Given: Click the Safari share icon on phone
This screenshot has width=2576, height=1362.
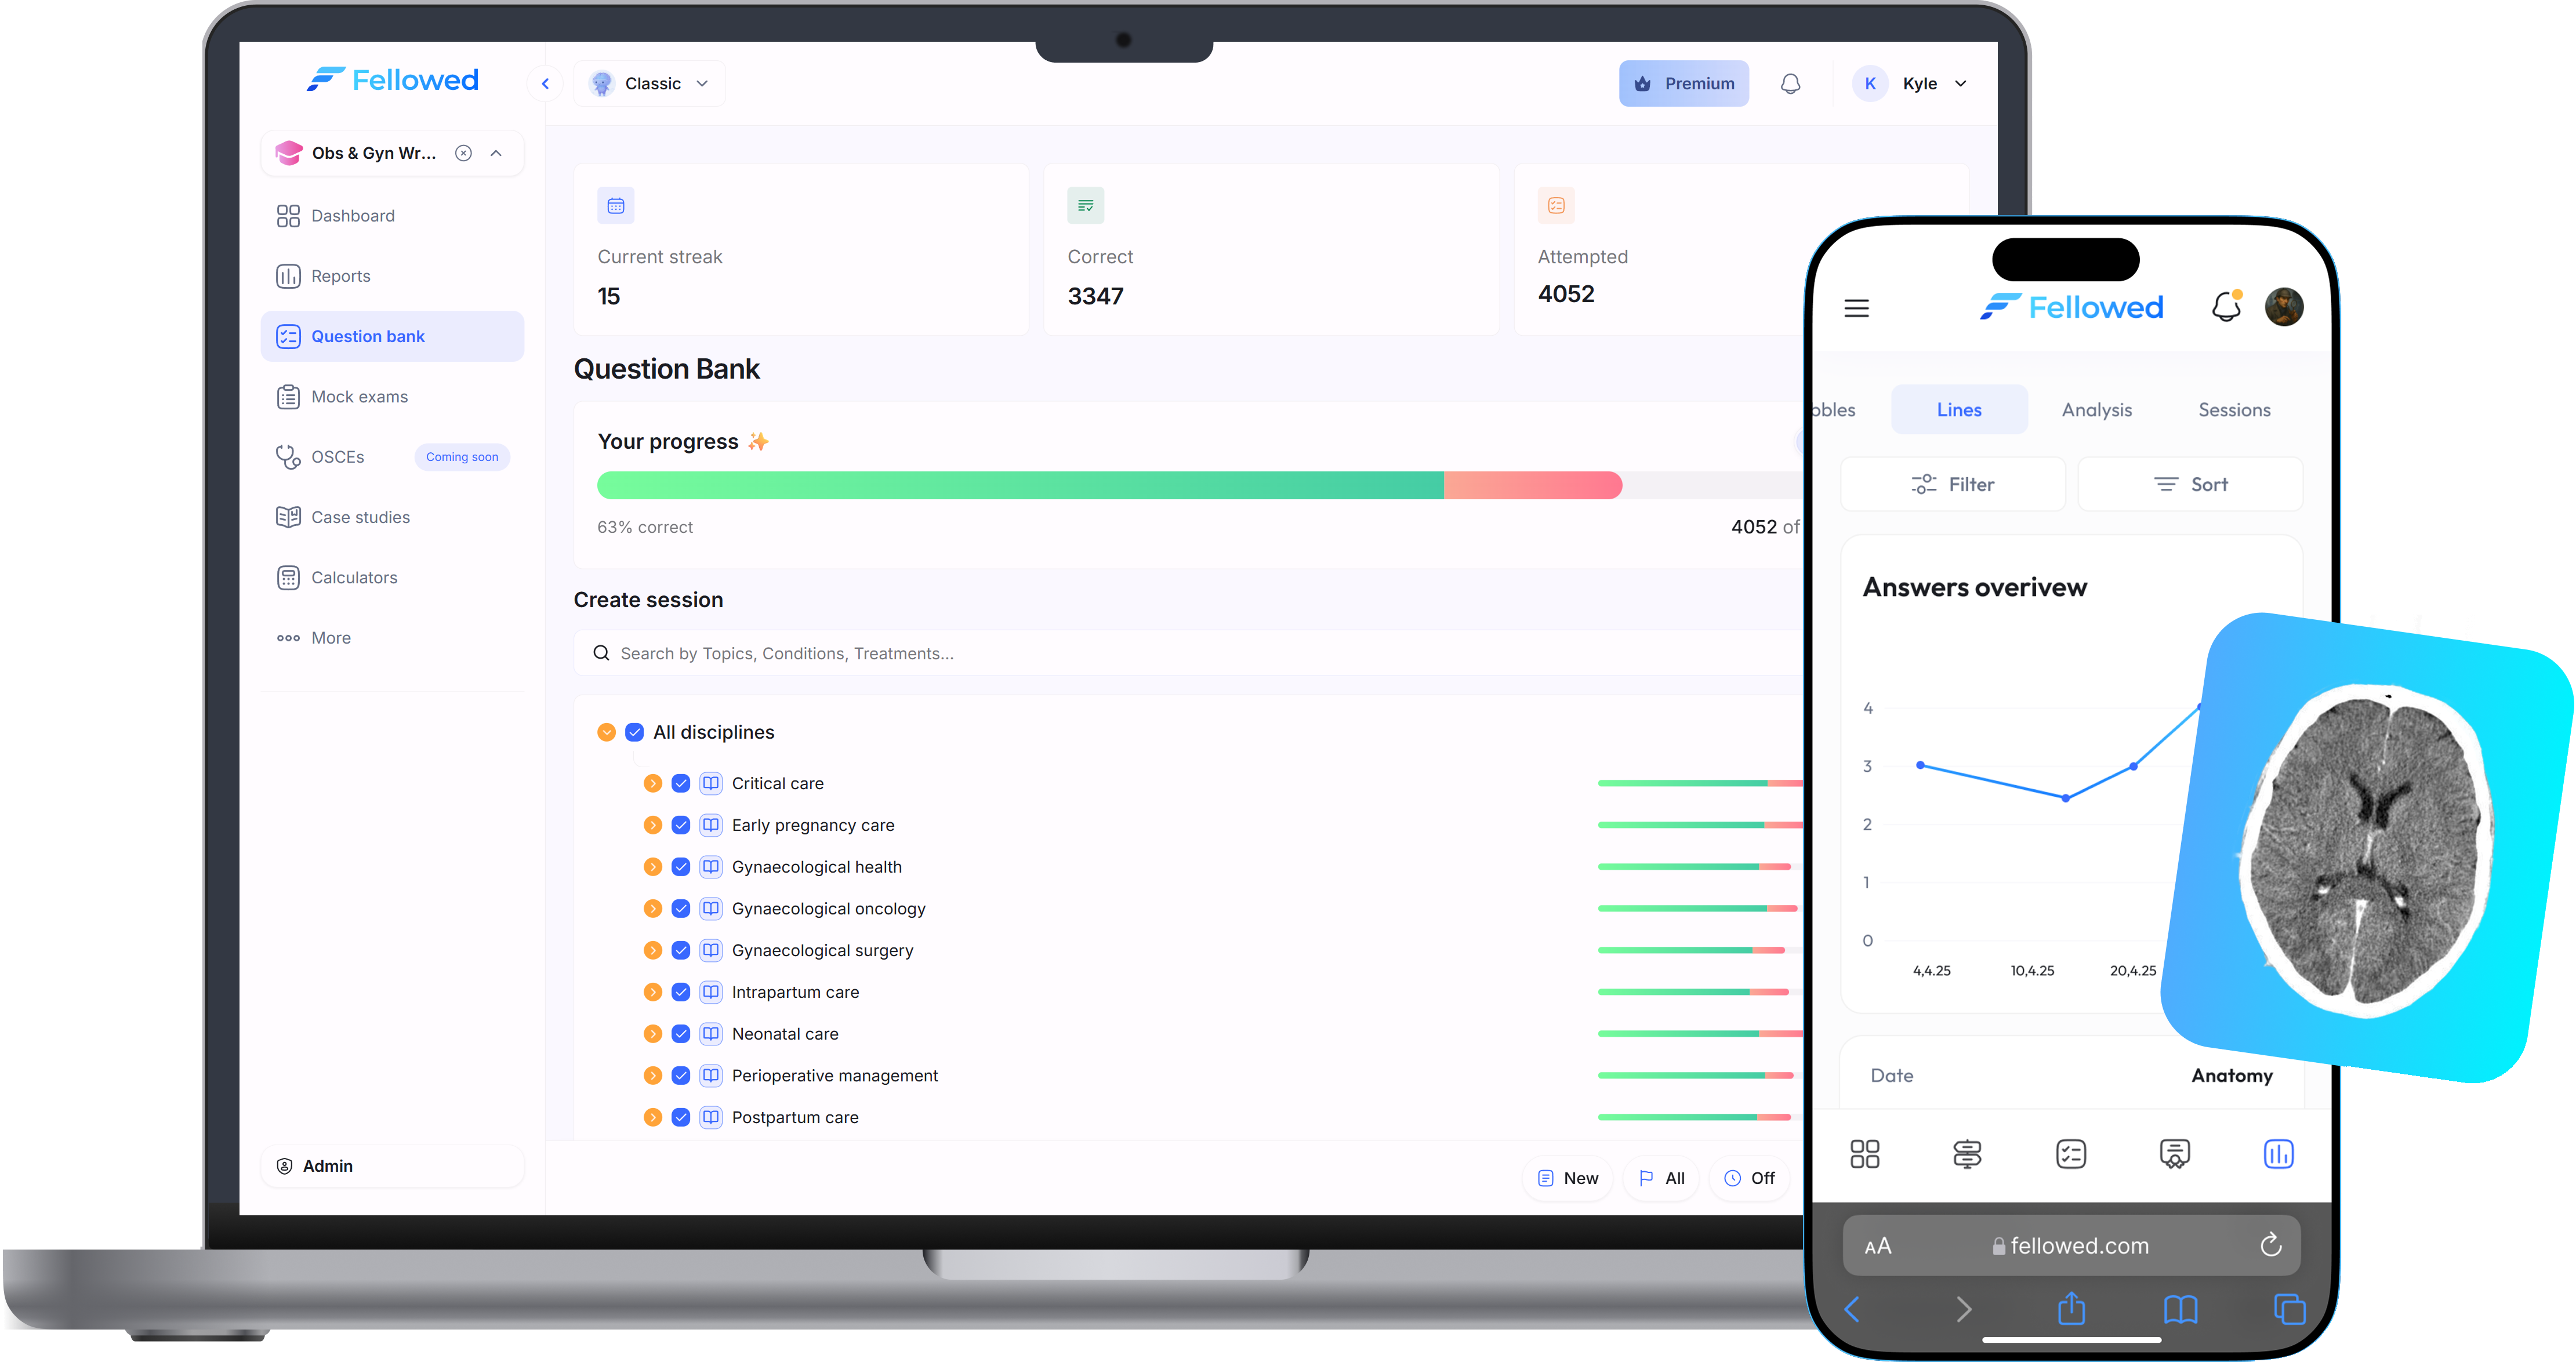Looking at the screenshot, I should point(2071,1309).
